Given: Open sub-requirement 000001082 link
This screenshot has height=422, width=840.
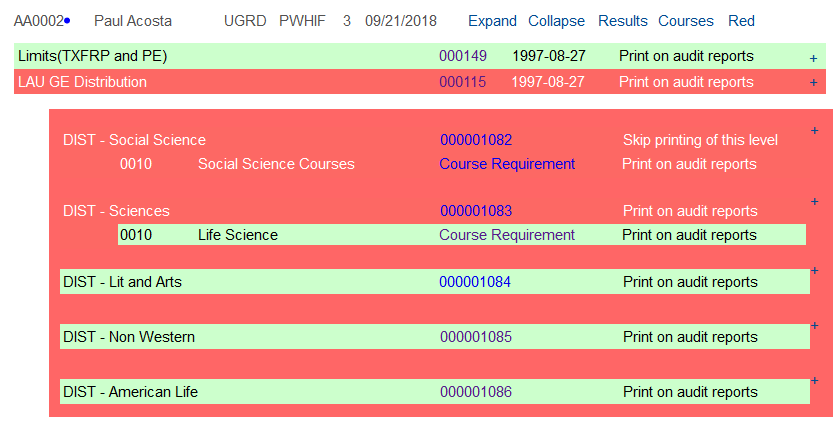Looking at the screenshot, I should click(476, 140).
